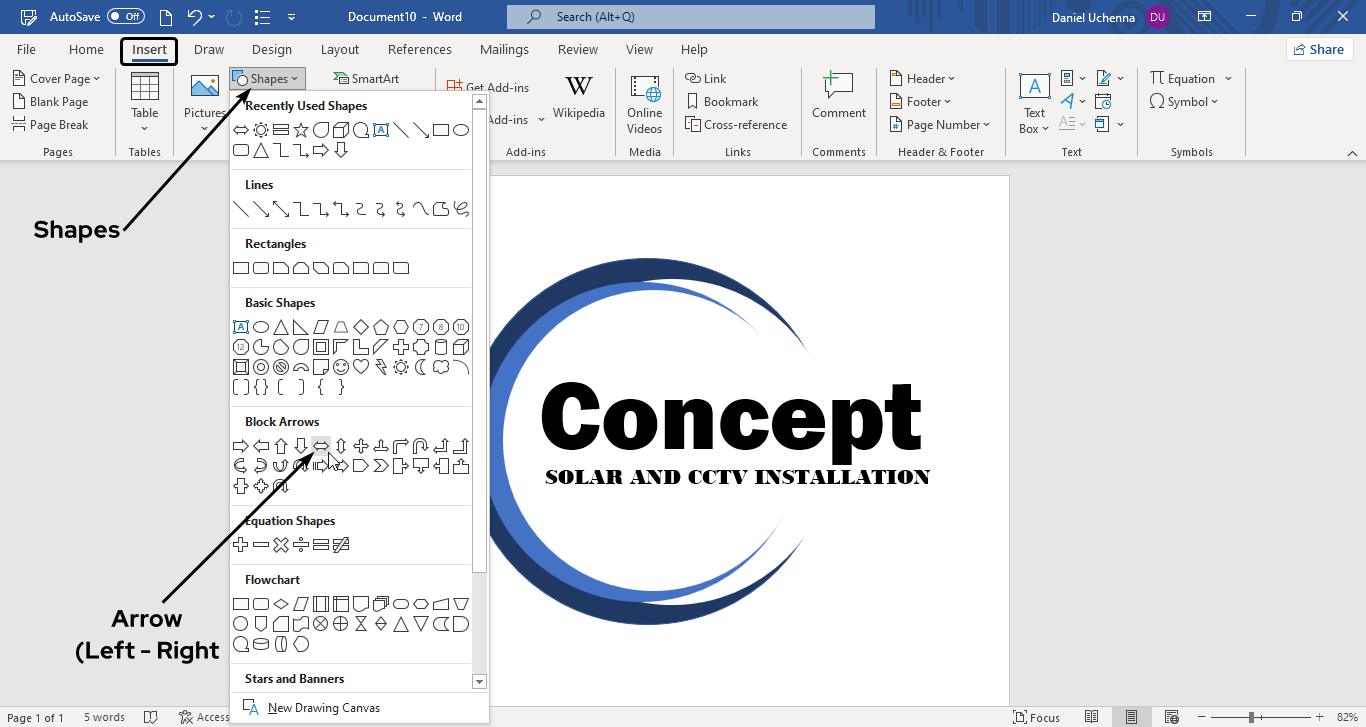Enable Focus mode from status bar

1036,717
